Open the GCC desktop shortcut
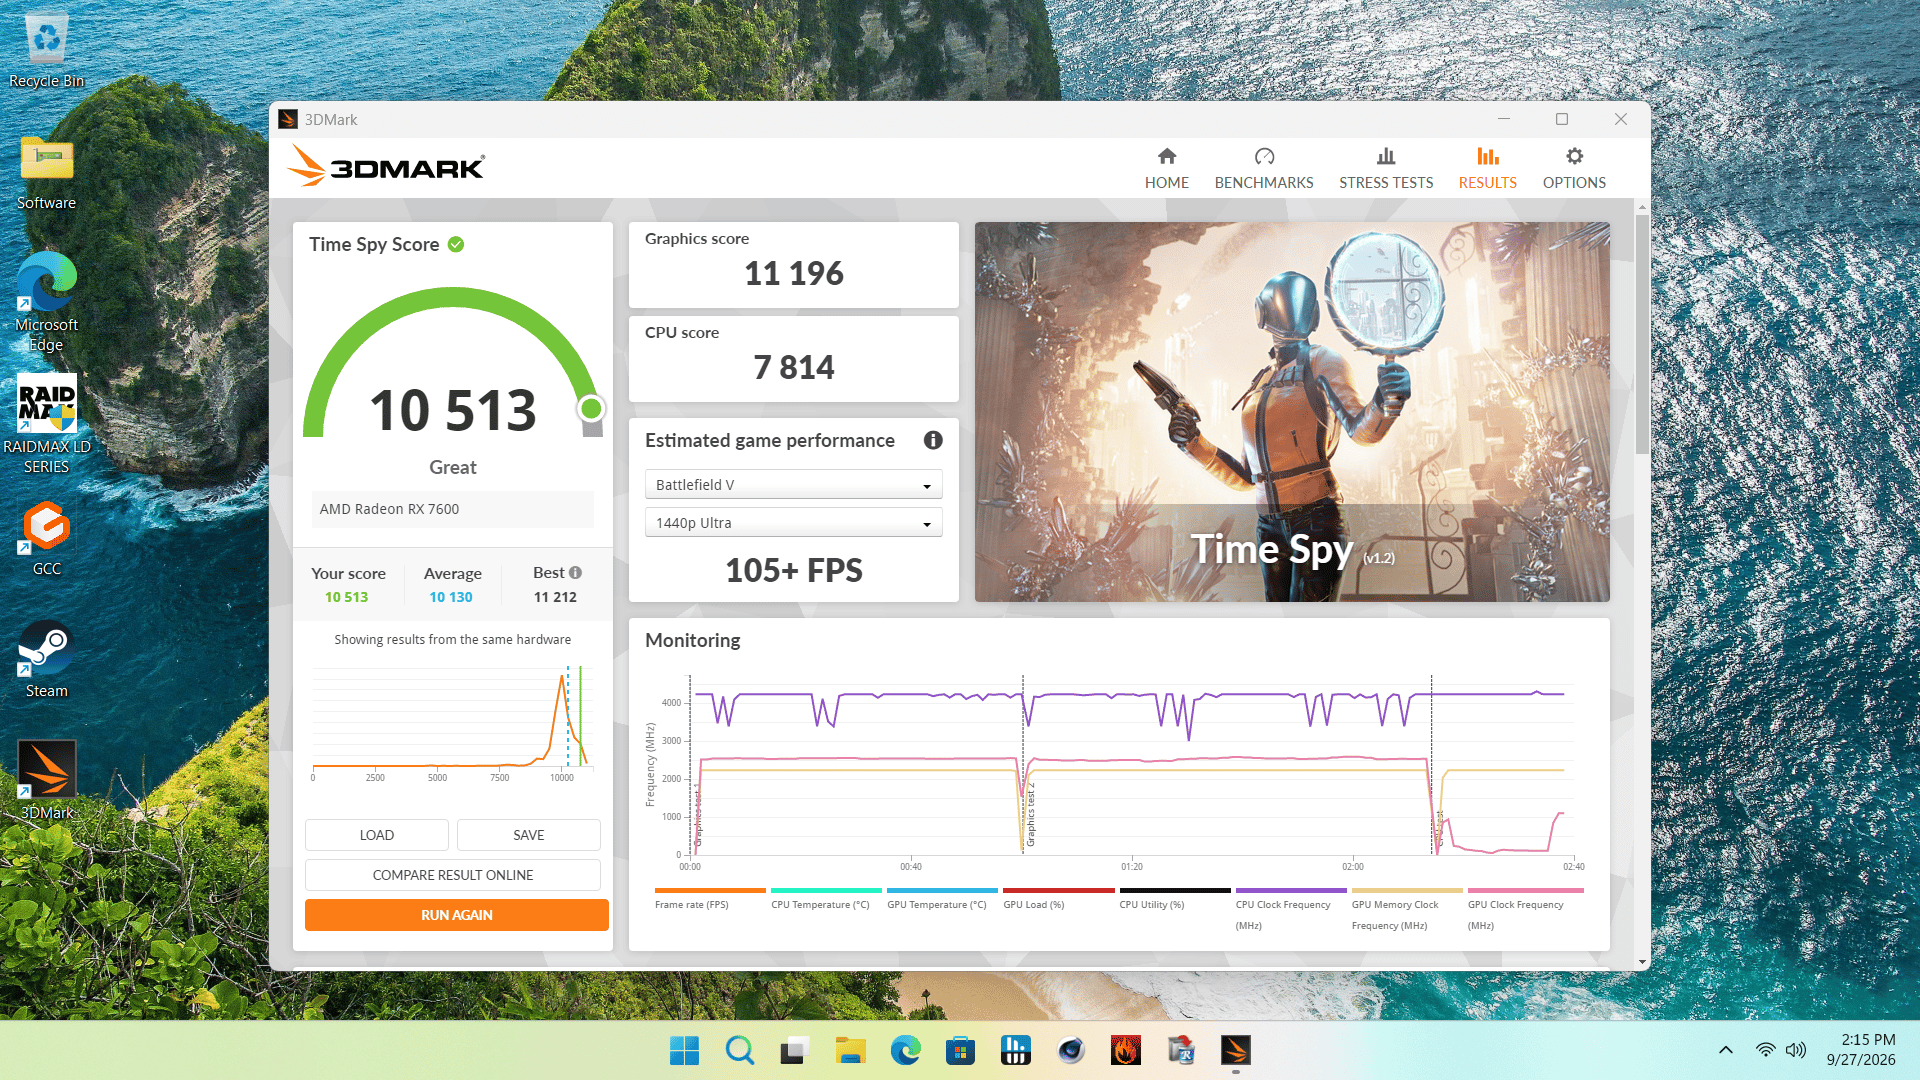This screenshot has width=1920, height=1080. 46,538
